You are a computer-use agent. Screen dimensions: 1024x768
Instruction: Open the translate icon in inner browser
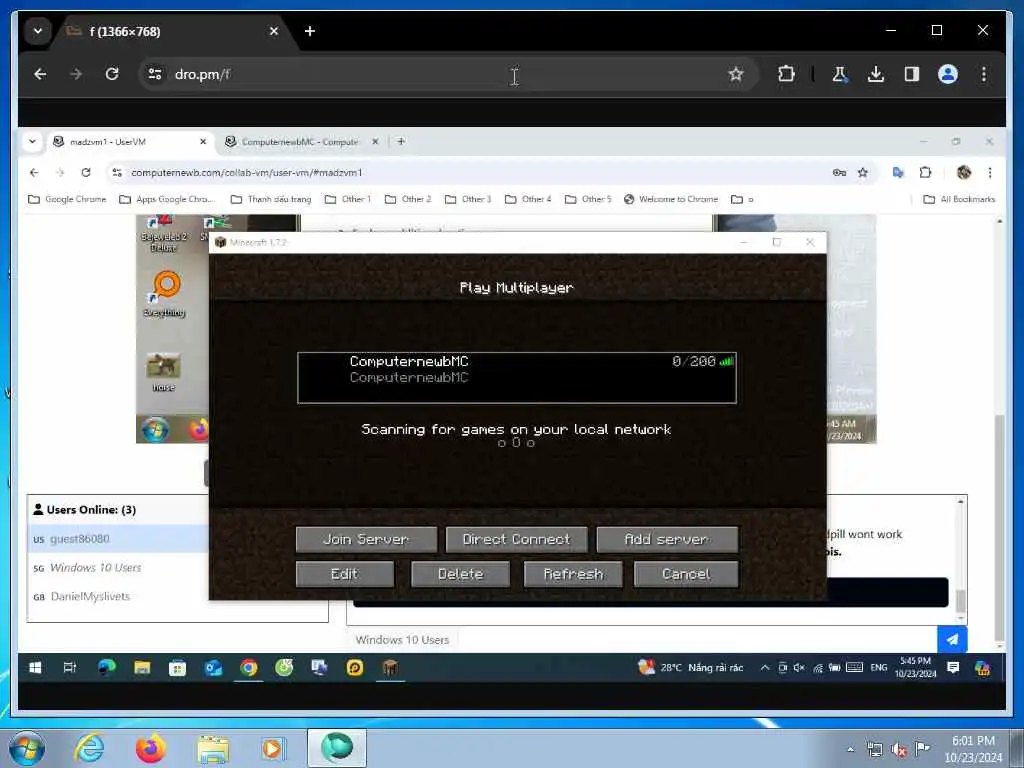pyautogui.click(x=898, y=172)
